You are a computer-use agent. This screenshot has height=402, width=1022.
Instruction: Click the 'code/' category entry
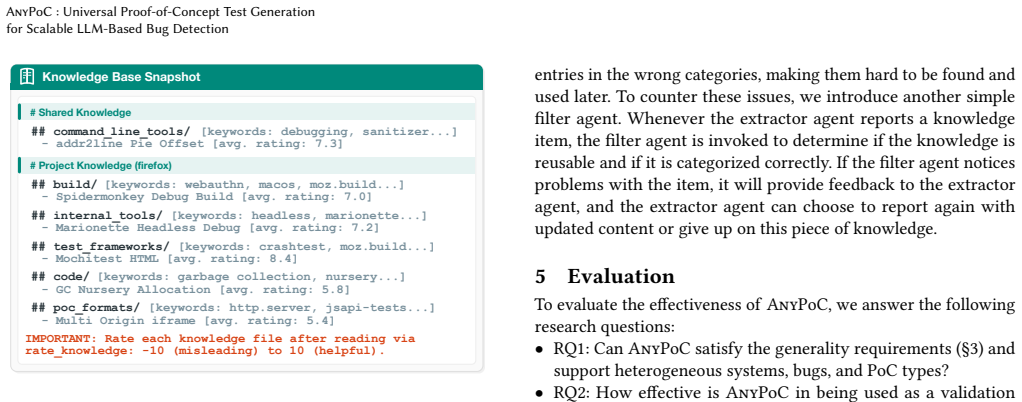click(72, 277)
